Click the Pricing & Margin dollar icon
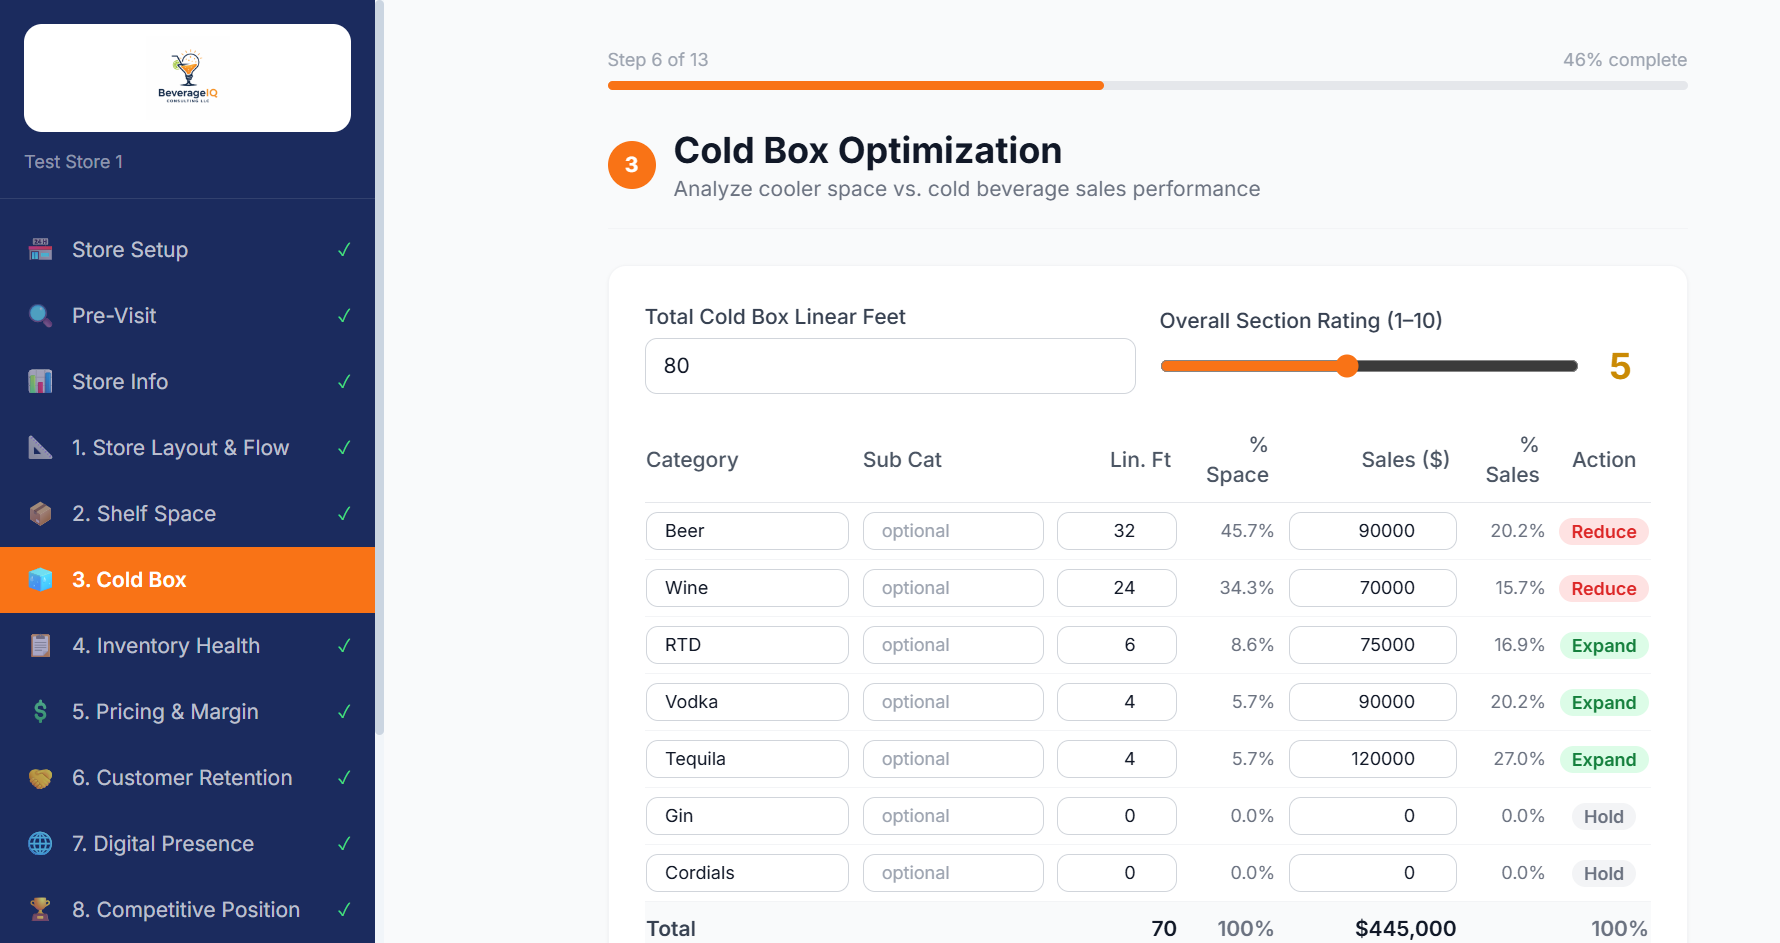The image size is (1780, 943). (x=40, y=711)
